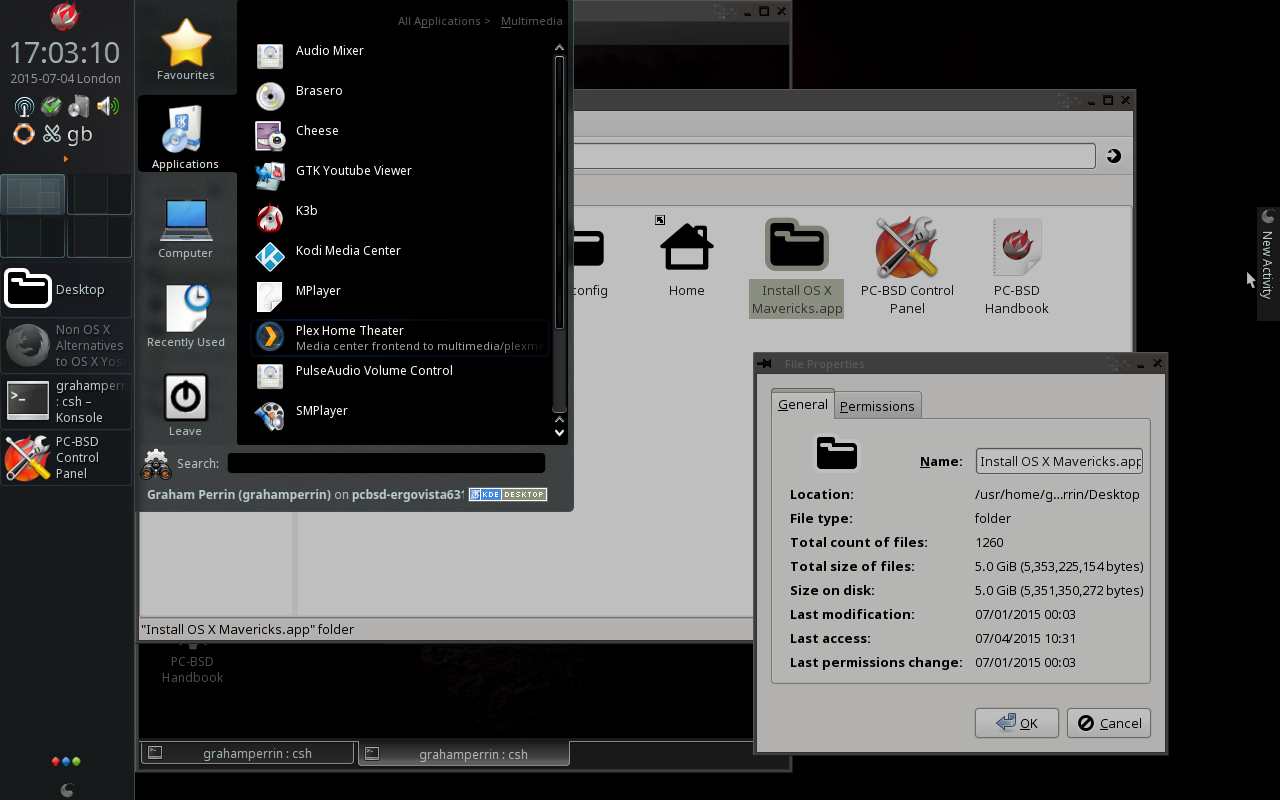Cancel the File Properties dialog
Image resolution: width=1280 pixels, height=800 pixels.
1109,723
